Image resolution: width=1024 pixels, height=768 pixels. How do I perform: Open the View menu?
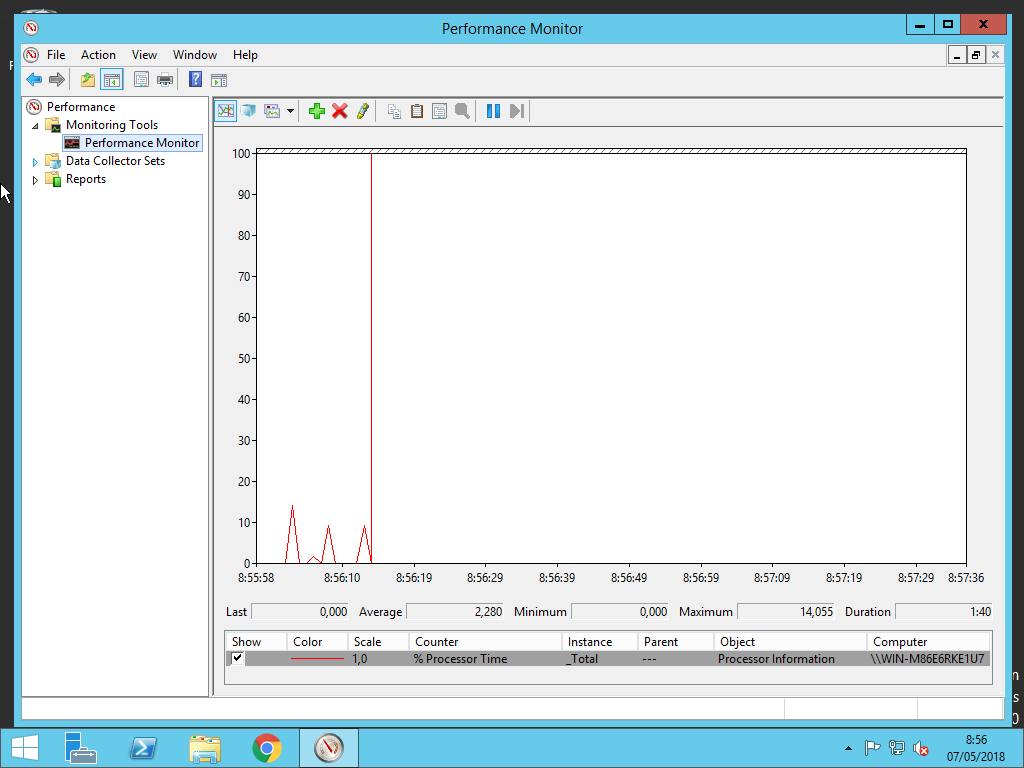point(144,55)
